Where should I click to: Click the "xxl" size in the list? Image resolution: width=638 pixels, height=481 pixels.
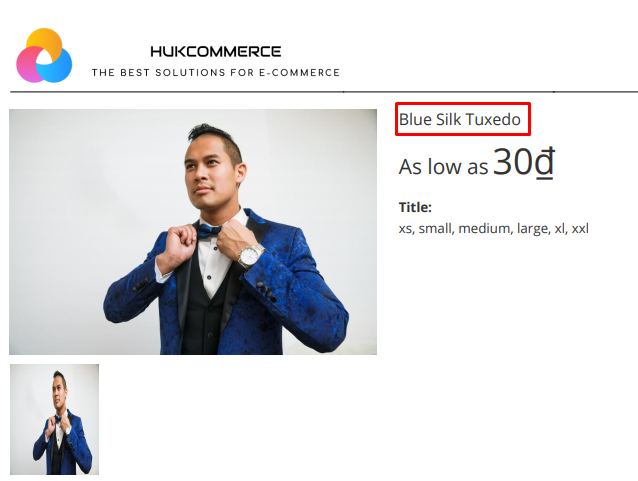(580, 228)
